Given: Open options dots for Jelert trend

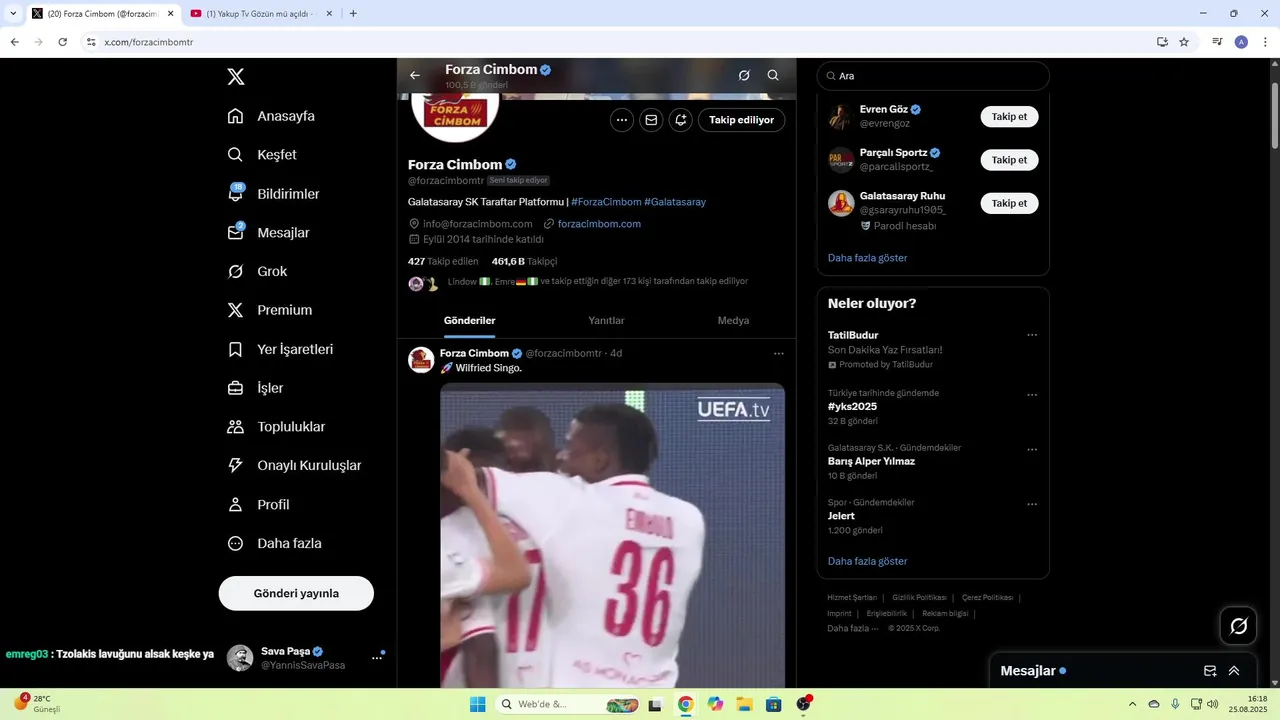Looking at the screenshot, I should coord(1032,504).
